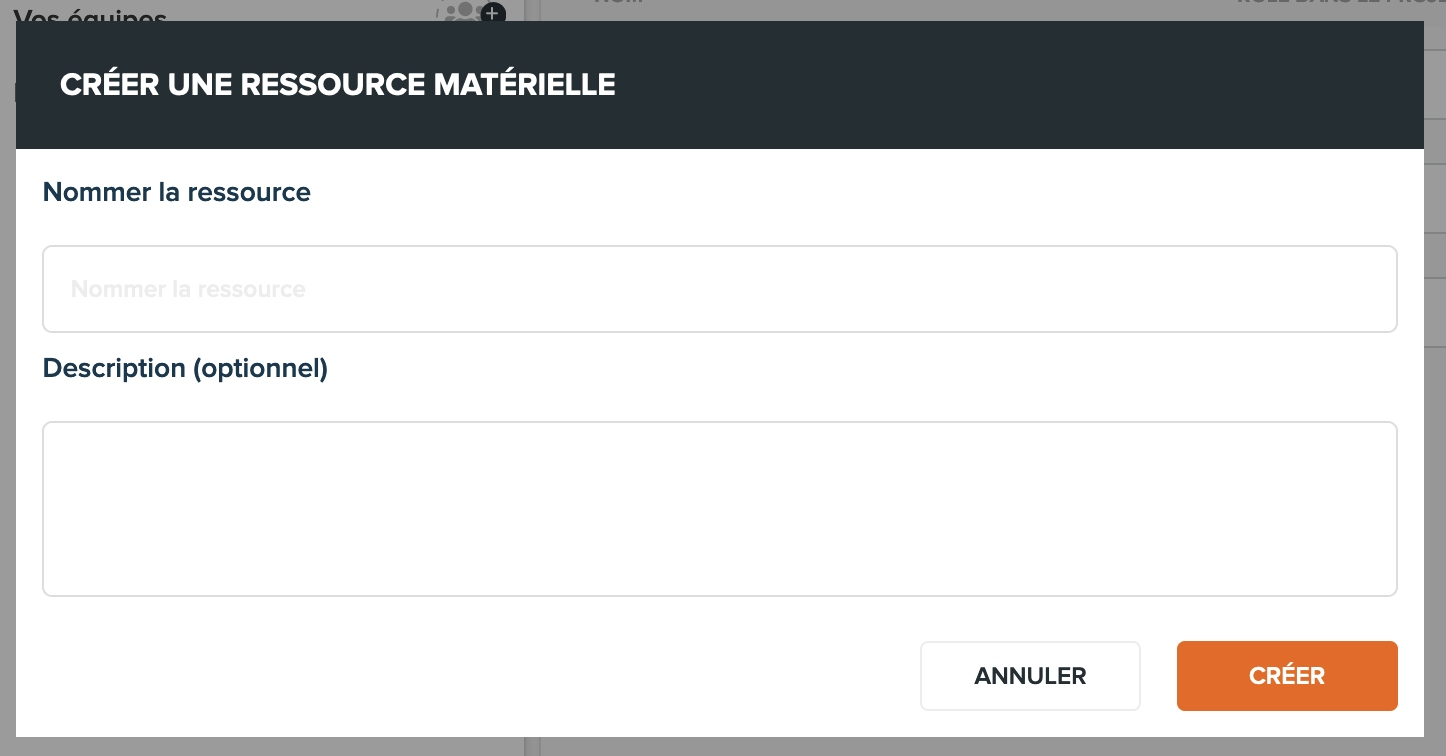The image size is (1446, 756).
Task: Click the Nommer la ressource label
Action: (177, 192)
